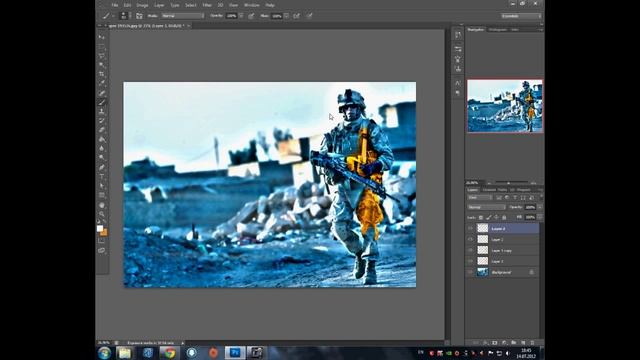This screenshot has height=360, width=640.
Task: Select the Eraser tool
Action: pyautogui.click(x=102, y=130)
